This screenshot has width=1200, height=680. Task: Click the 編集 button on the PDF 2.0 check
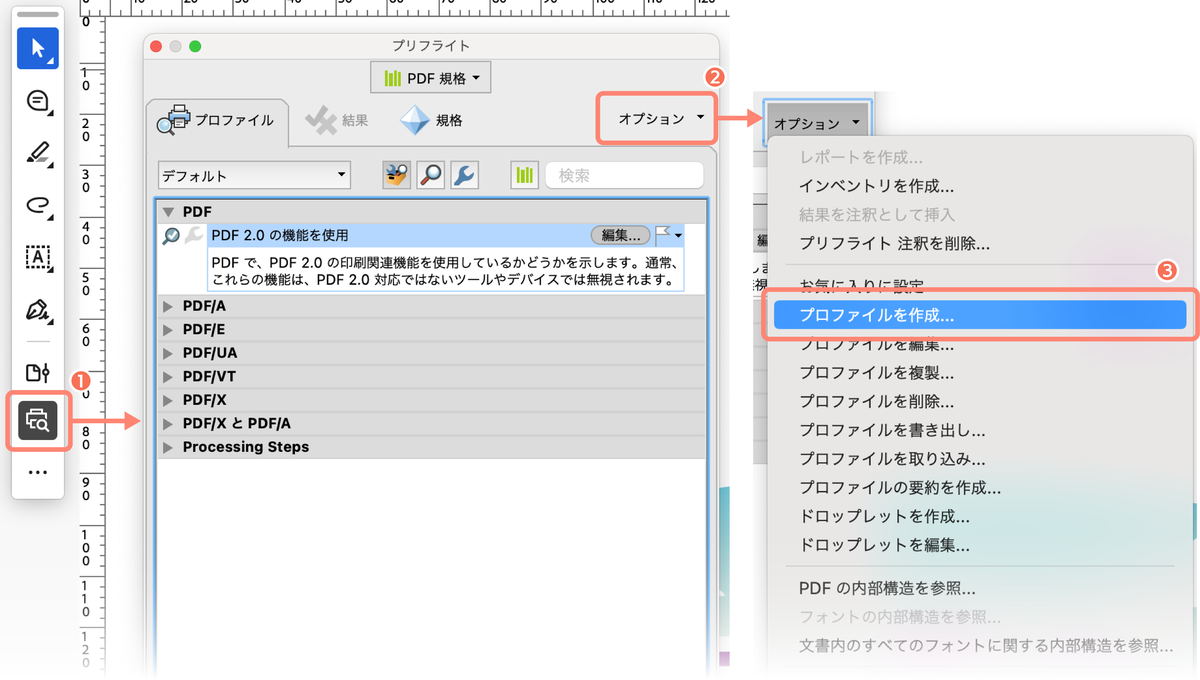point(620,235)
